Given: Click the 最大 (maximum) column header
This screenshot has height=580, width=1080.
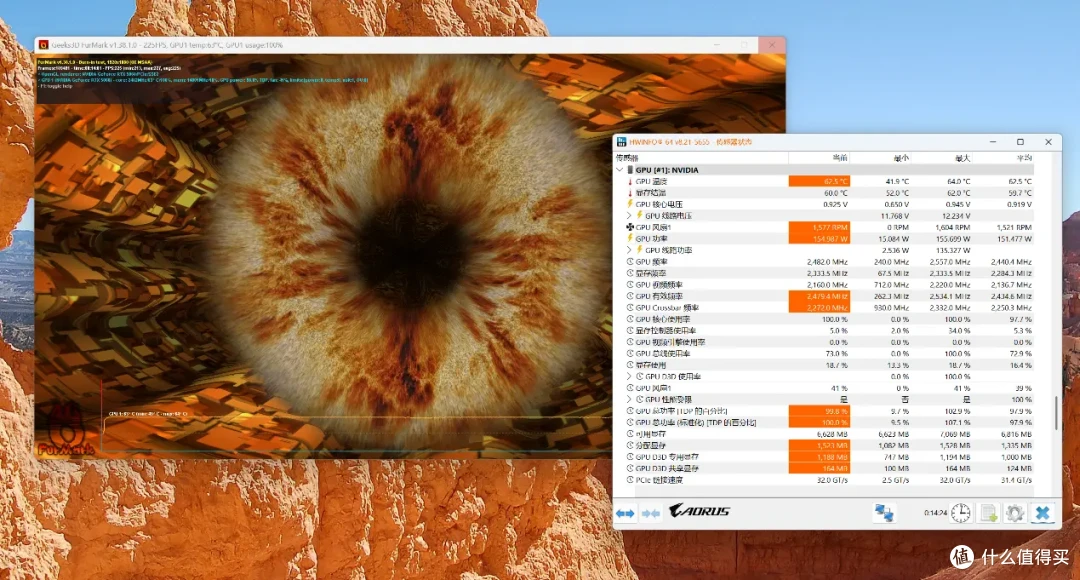Looking at the screenshot, I should click(942, 158).
